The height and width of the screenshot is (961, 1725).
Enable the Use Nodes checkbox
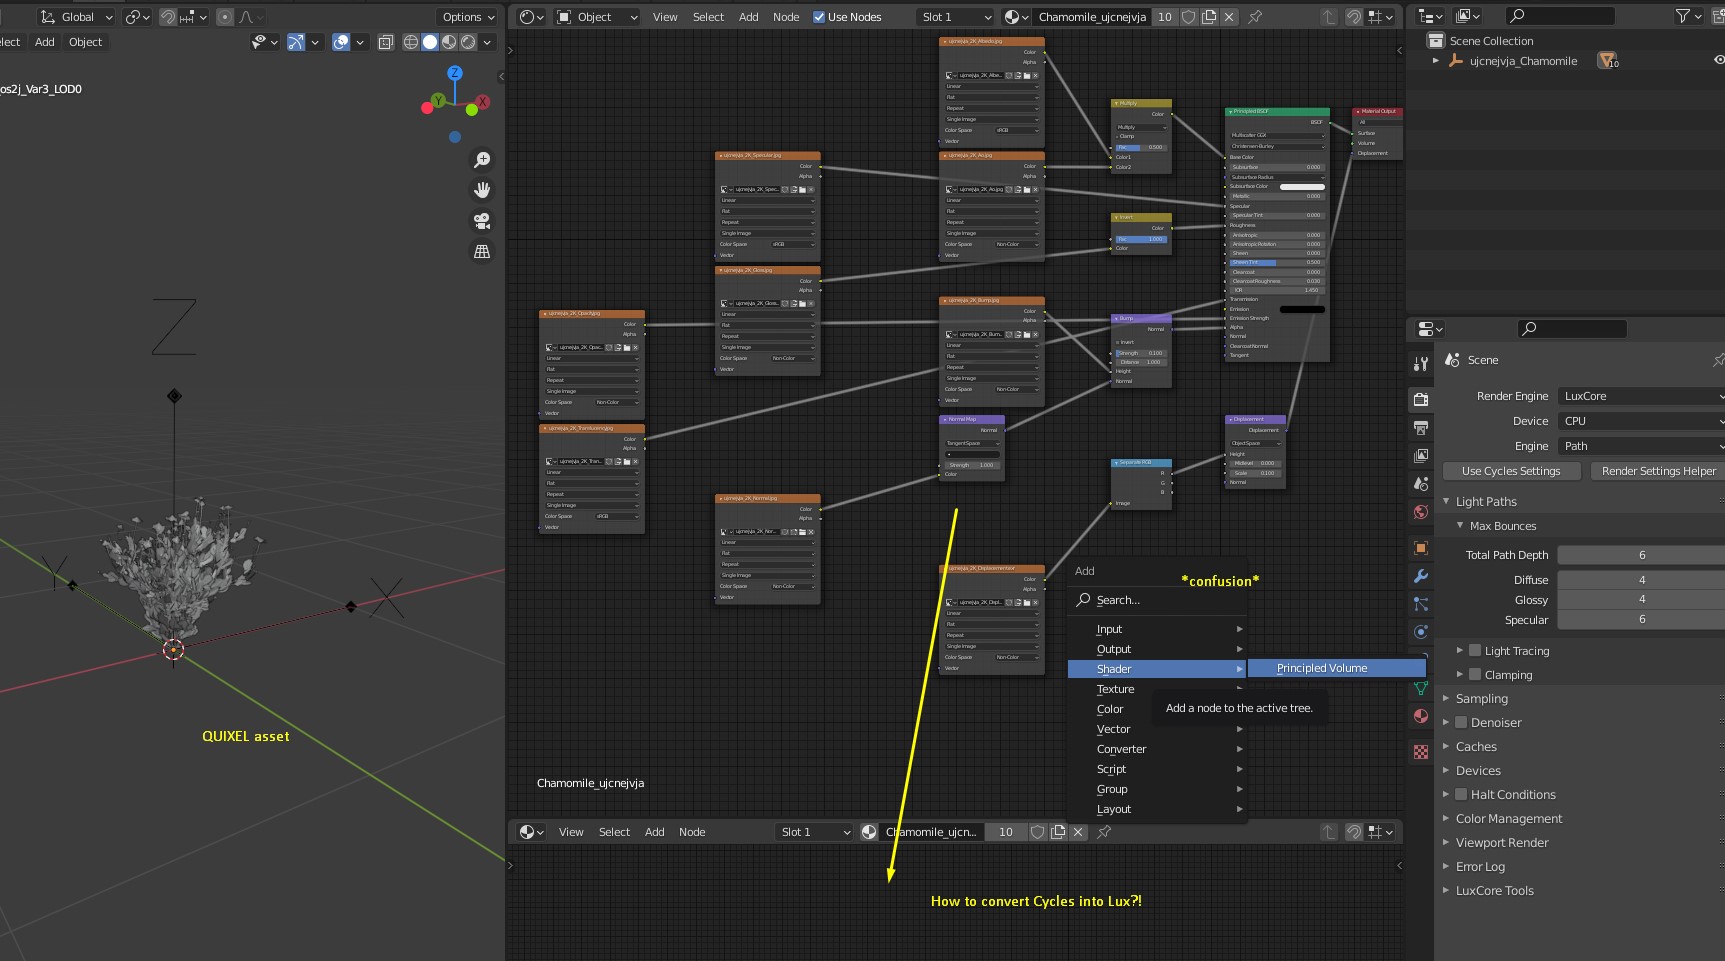[x=820, y=17]
